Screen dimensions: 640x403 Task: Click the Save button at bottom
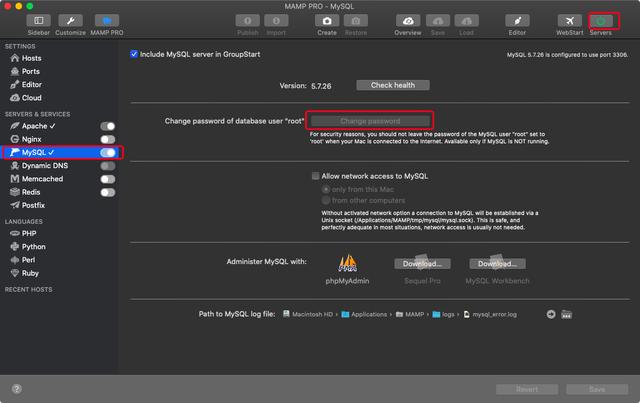[x=597, y=389]
